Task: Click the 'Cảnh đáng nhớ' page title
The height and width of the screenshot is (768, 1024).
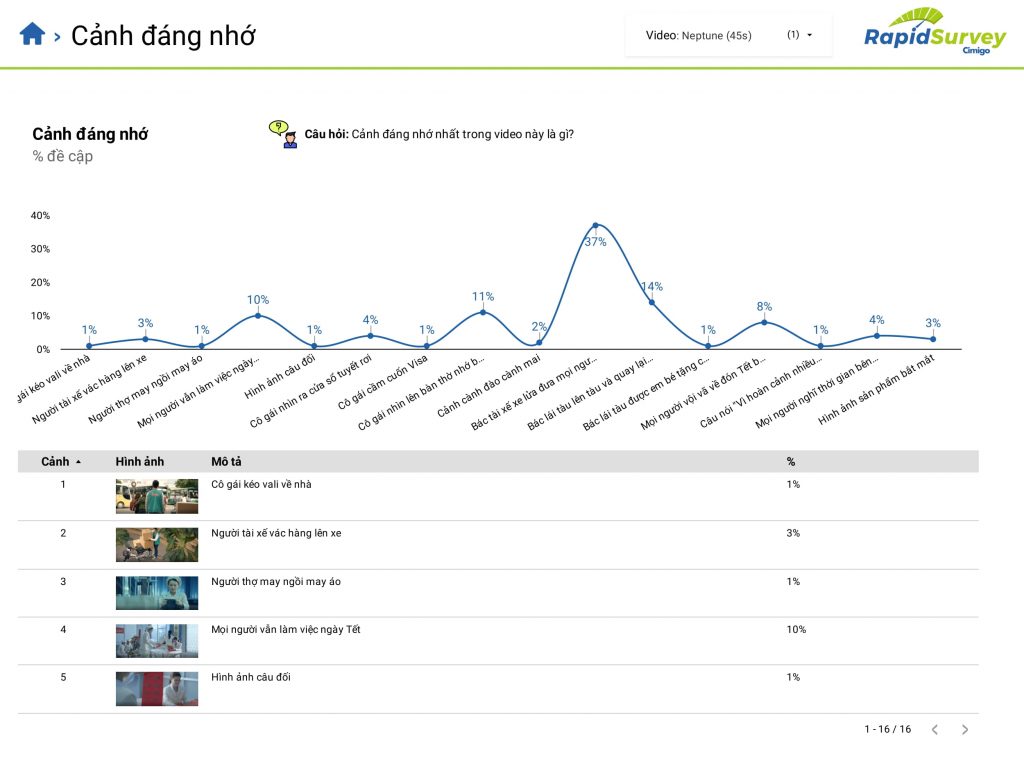Action: pyautogui.click(x=163, y=36)
